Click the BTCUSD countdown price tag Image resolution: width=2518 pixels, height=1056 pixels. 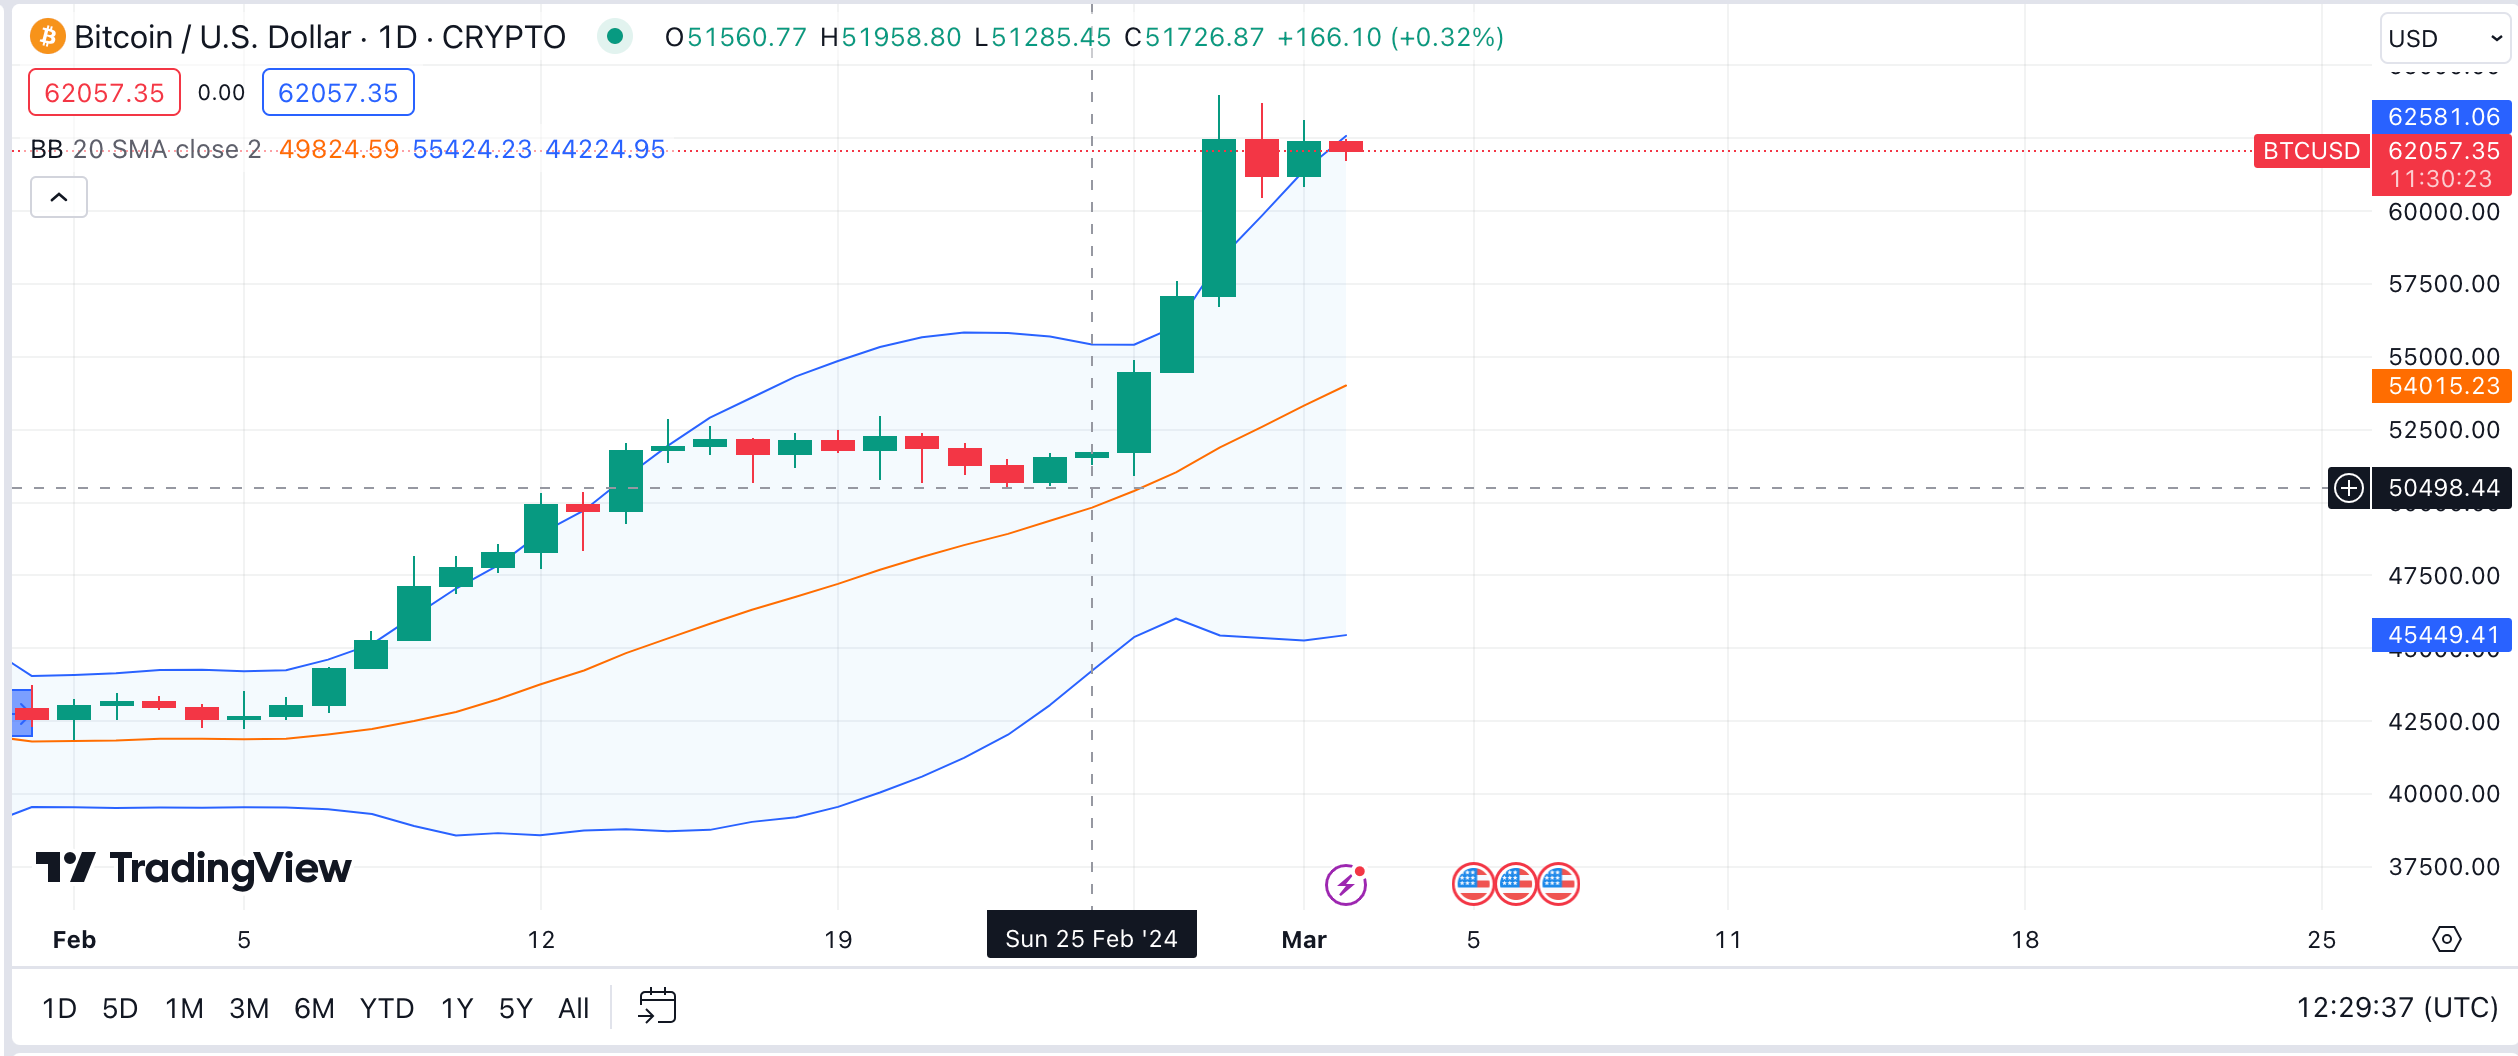[2441, 166]
